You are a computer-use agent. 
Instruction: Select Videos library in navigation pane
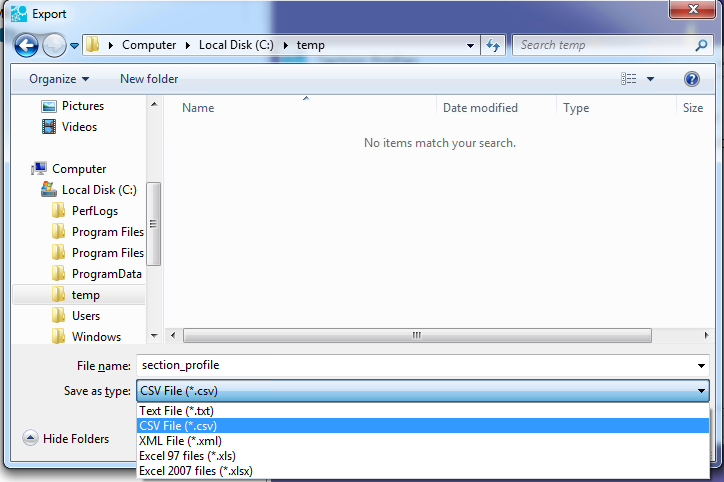79,127
